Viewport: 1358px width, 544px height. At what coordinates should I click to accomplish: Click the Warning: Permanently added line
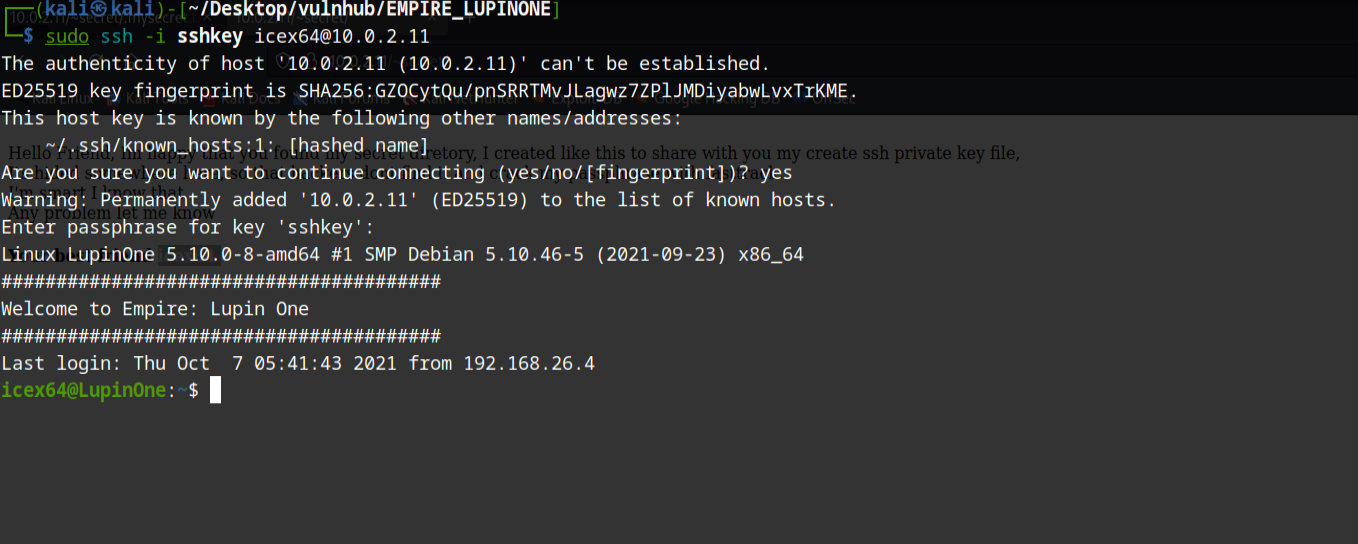coord(418,200)
